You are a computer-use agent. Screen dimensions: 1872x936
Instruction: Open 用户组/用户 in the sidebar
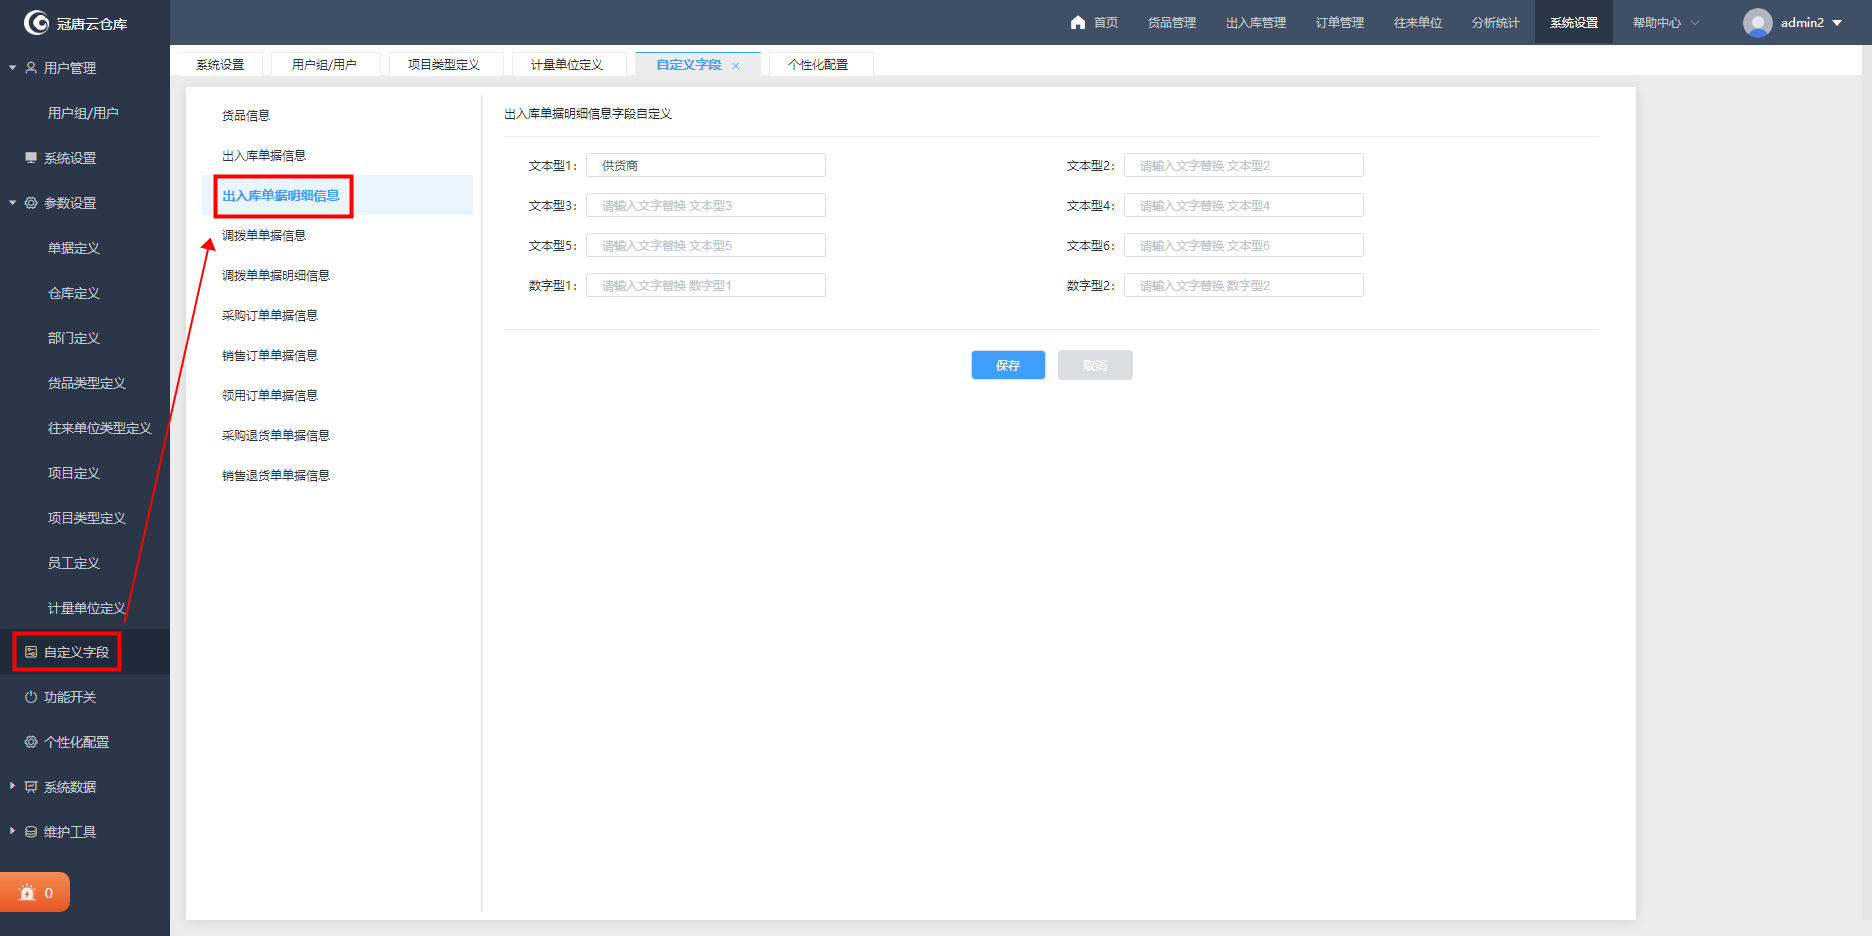tap(83, 113)
